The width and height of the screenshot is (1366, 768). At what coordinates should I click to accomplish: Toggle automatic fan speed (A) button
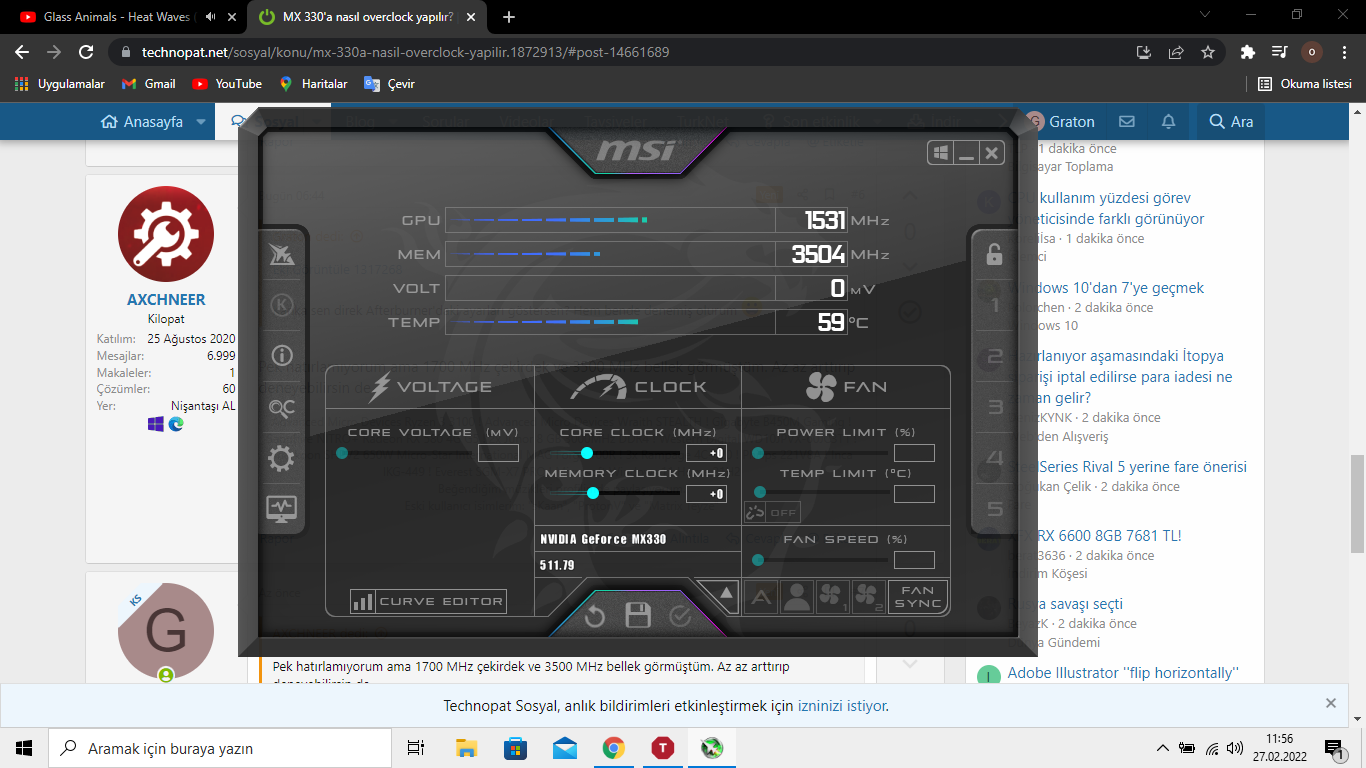(761, 597)
